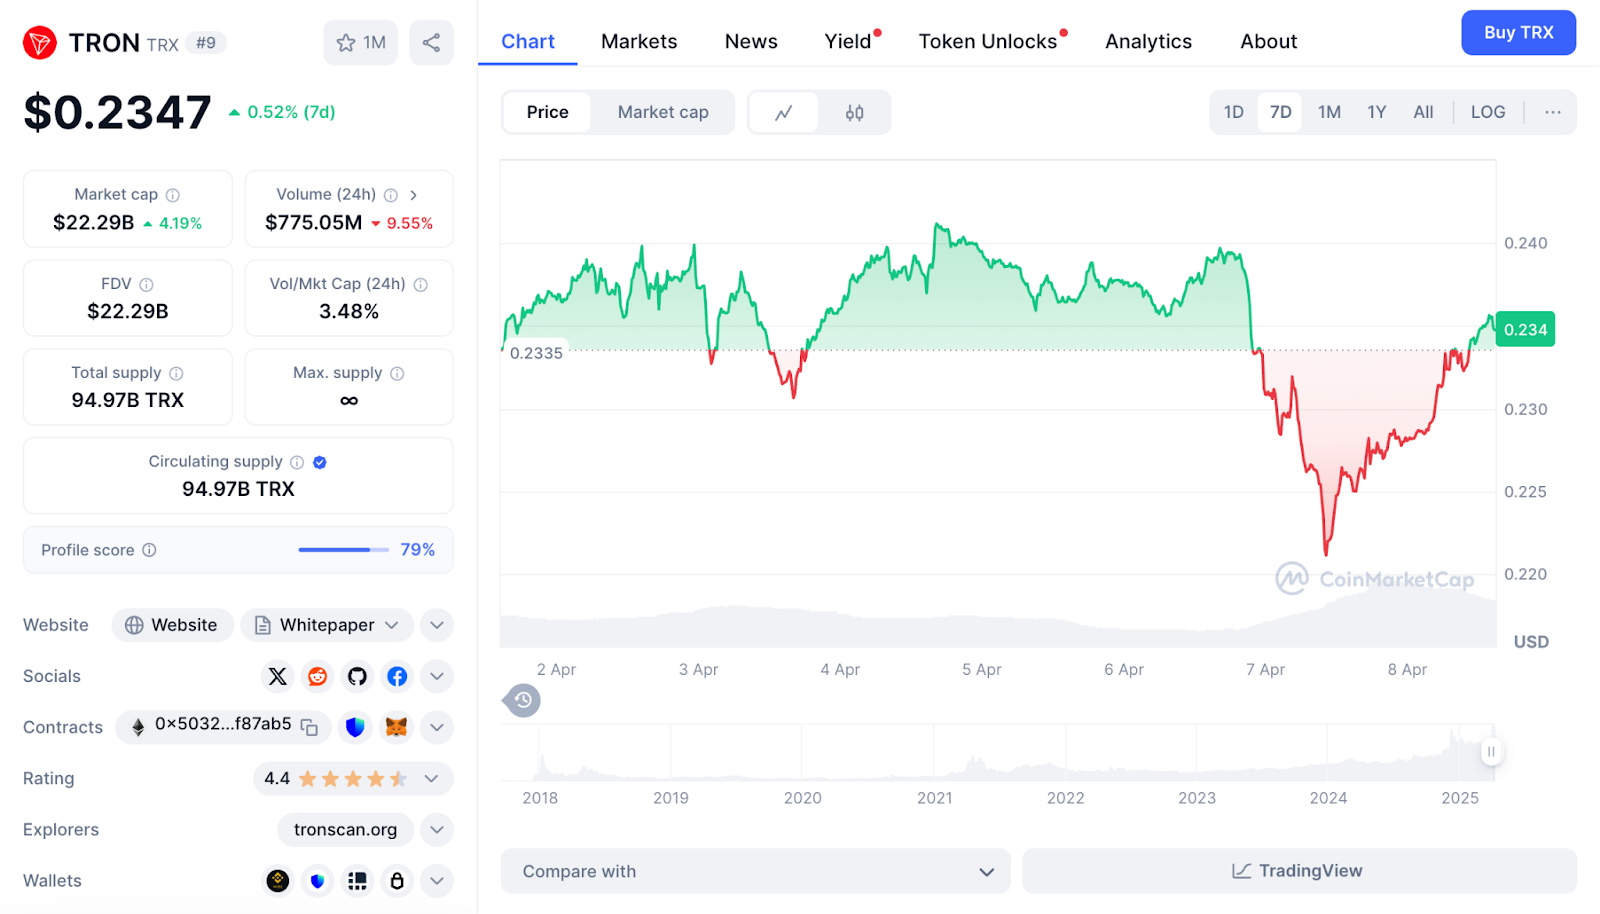Toggle LOG scale on chart
Screen dimensions: 1600x914
1488,112
